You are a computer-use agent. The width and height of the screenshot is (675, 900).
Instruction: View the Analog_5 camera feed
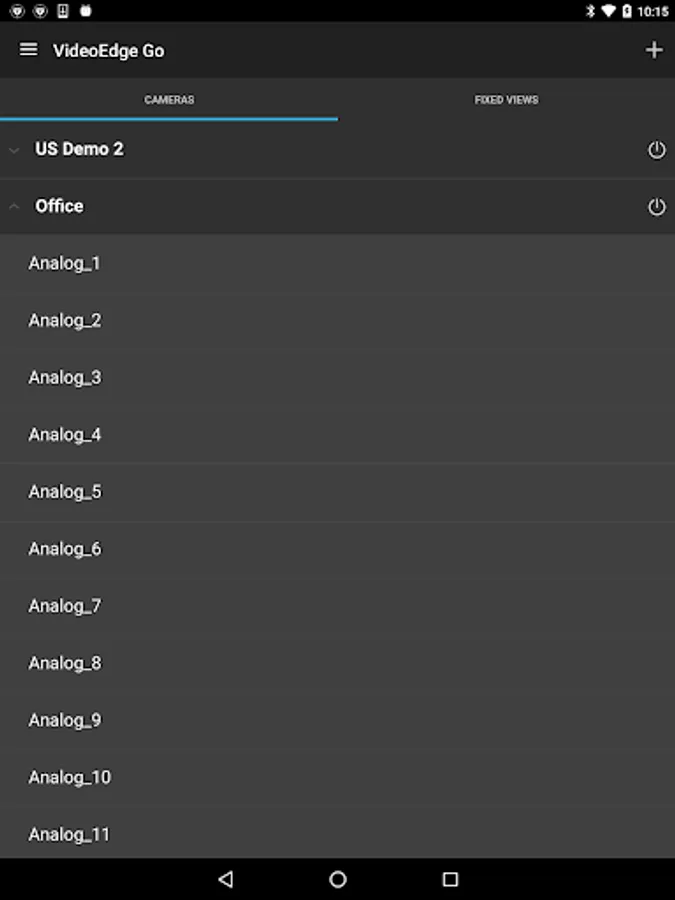(x=65, y=492)
